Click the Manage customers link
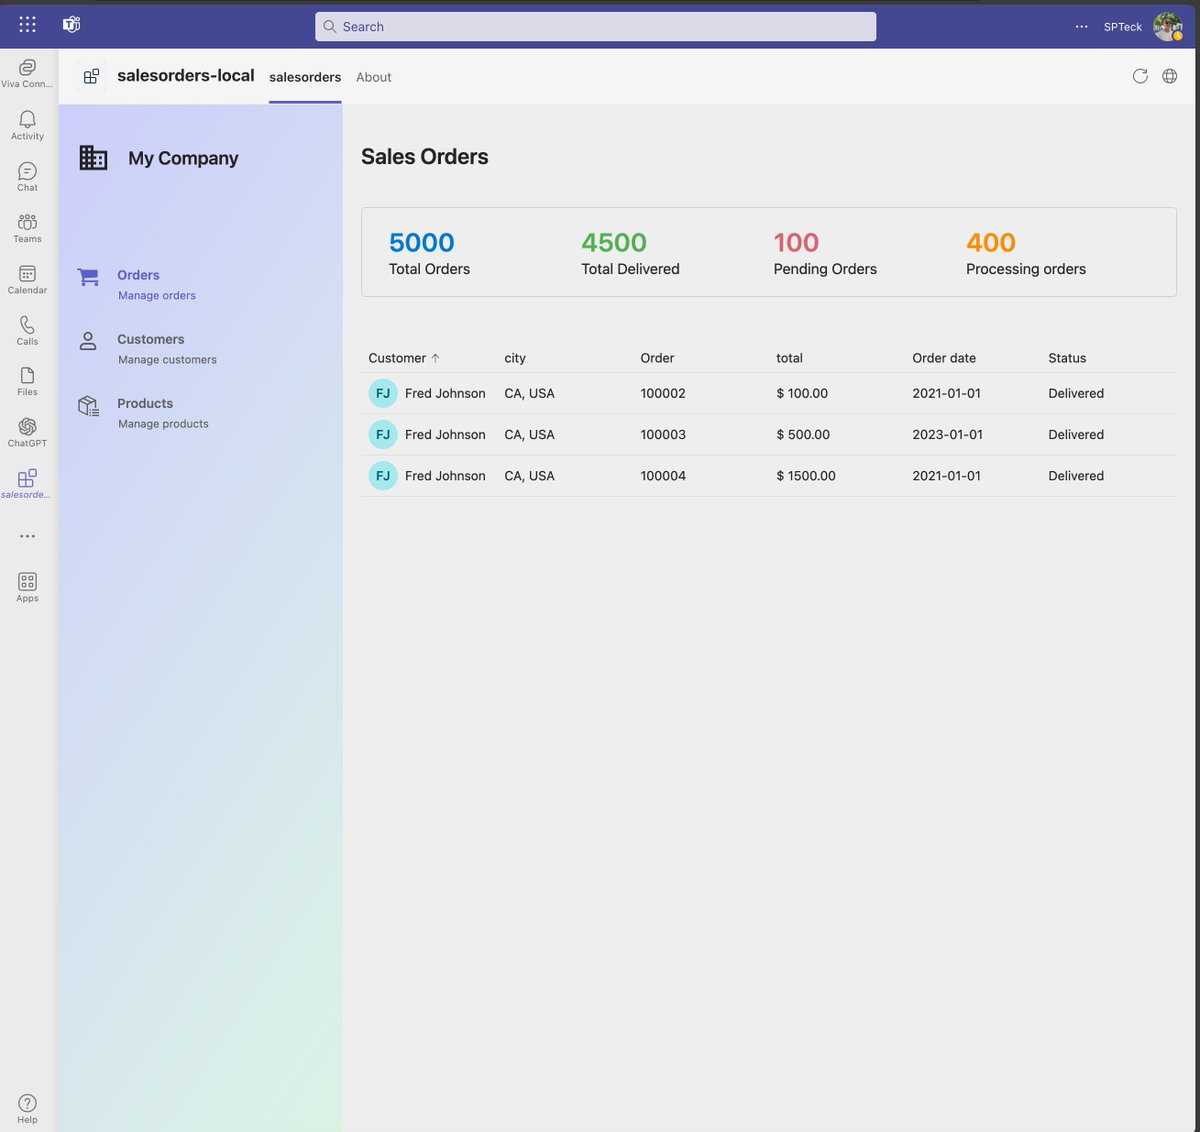The image size is (1200, 1132). [x=167, y=359]
